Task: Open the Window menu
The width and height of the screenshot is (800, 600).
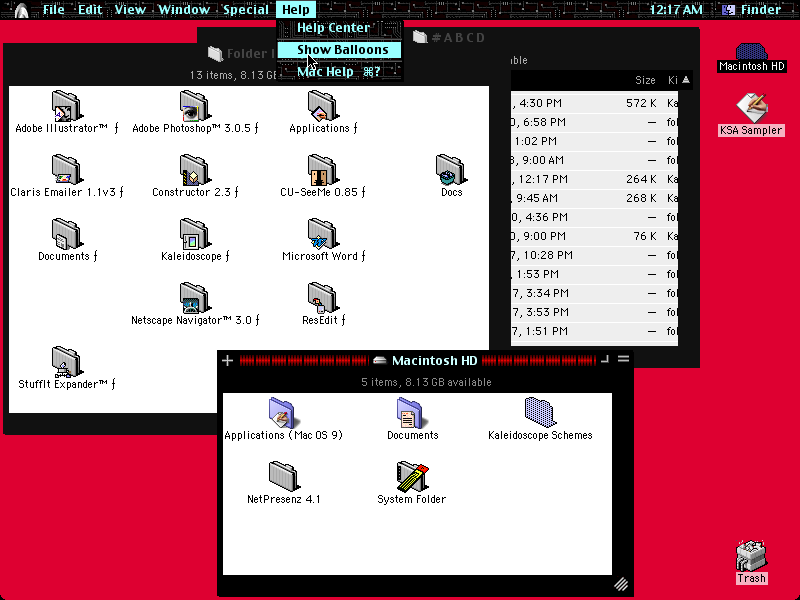Action: click(184, 10)
